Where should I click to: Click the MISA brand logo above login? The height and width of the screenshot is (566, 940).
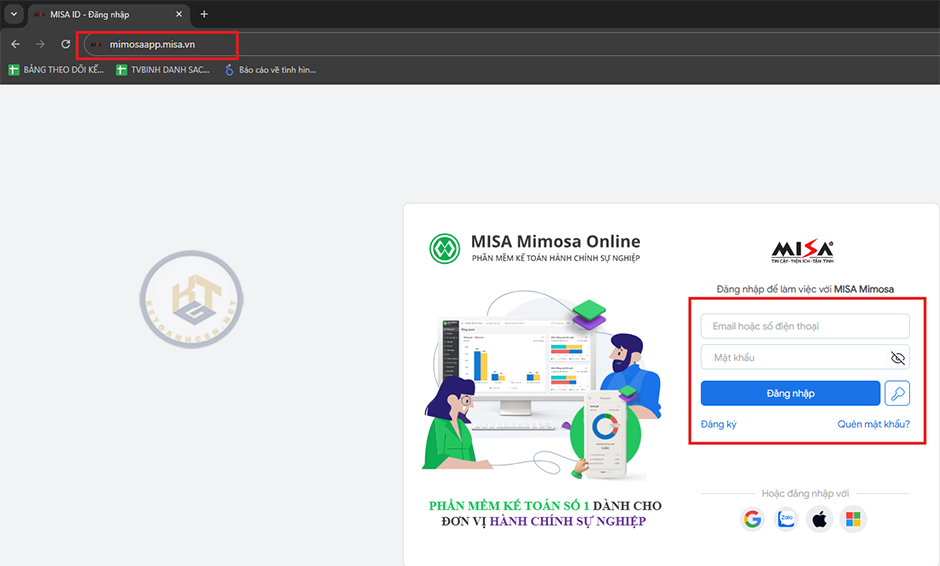tap(802, 251)
